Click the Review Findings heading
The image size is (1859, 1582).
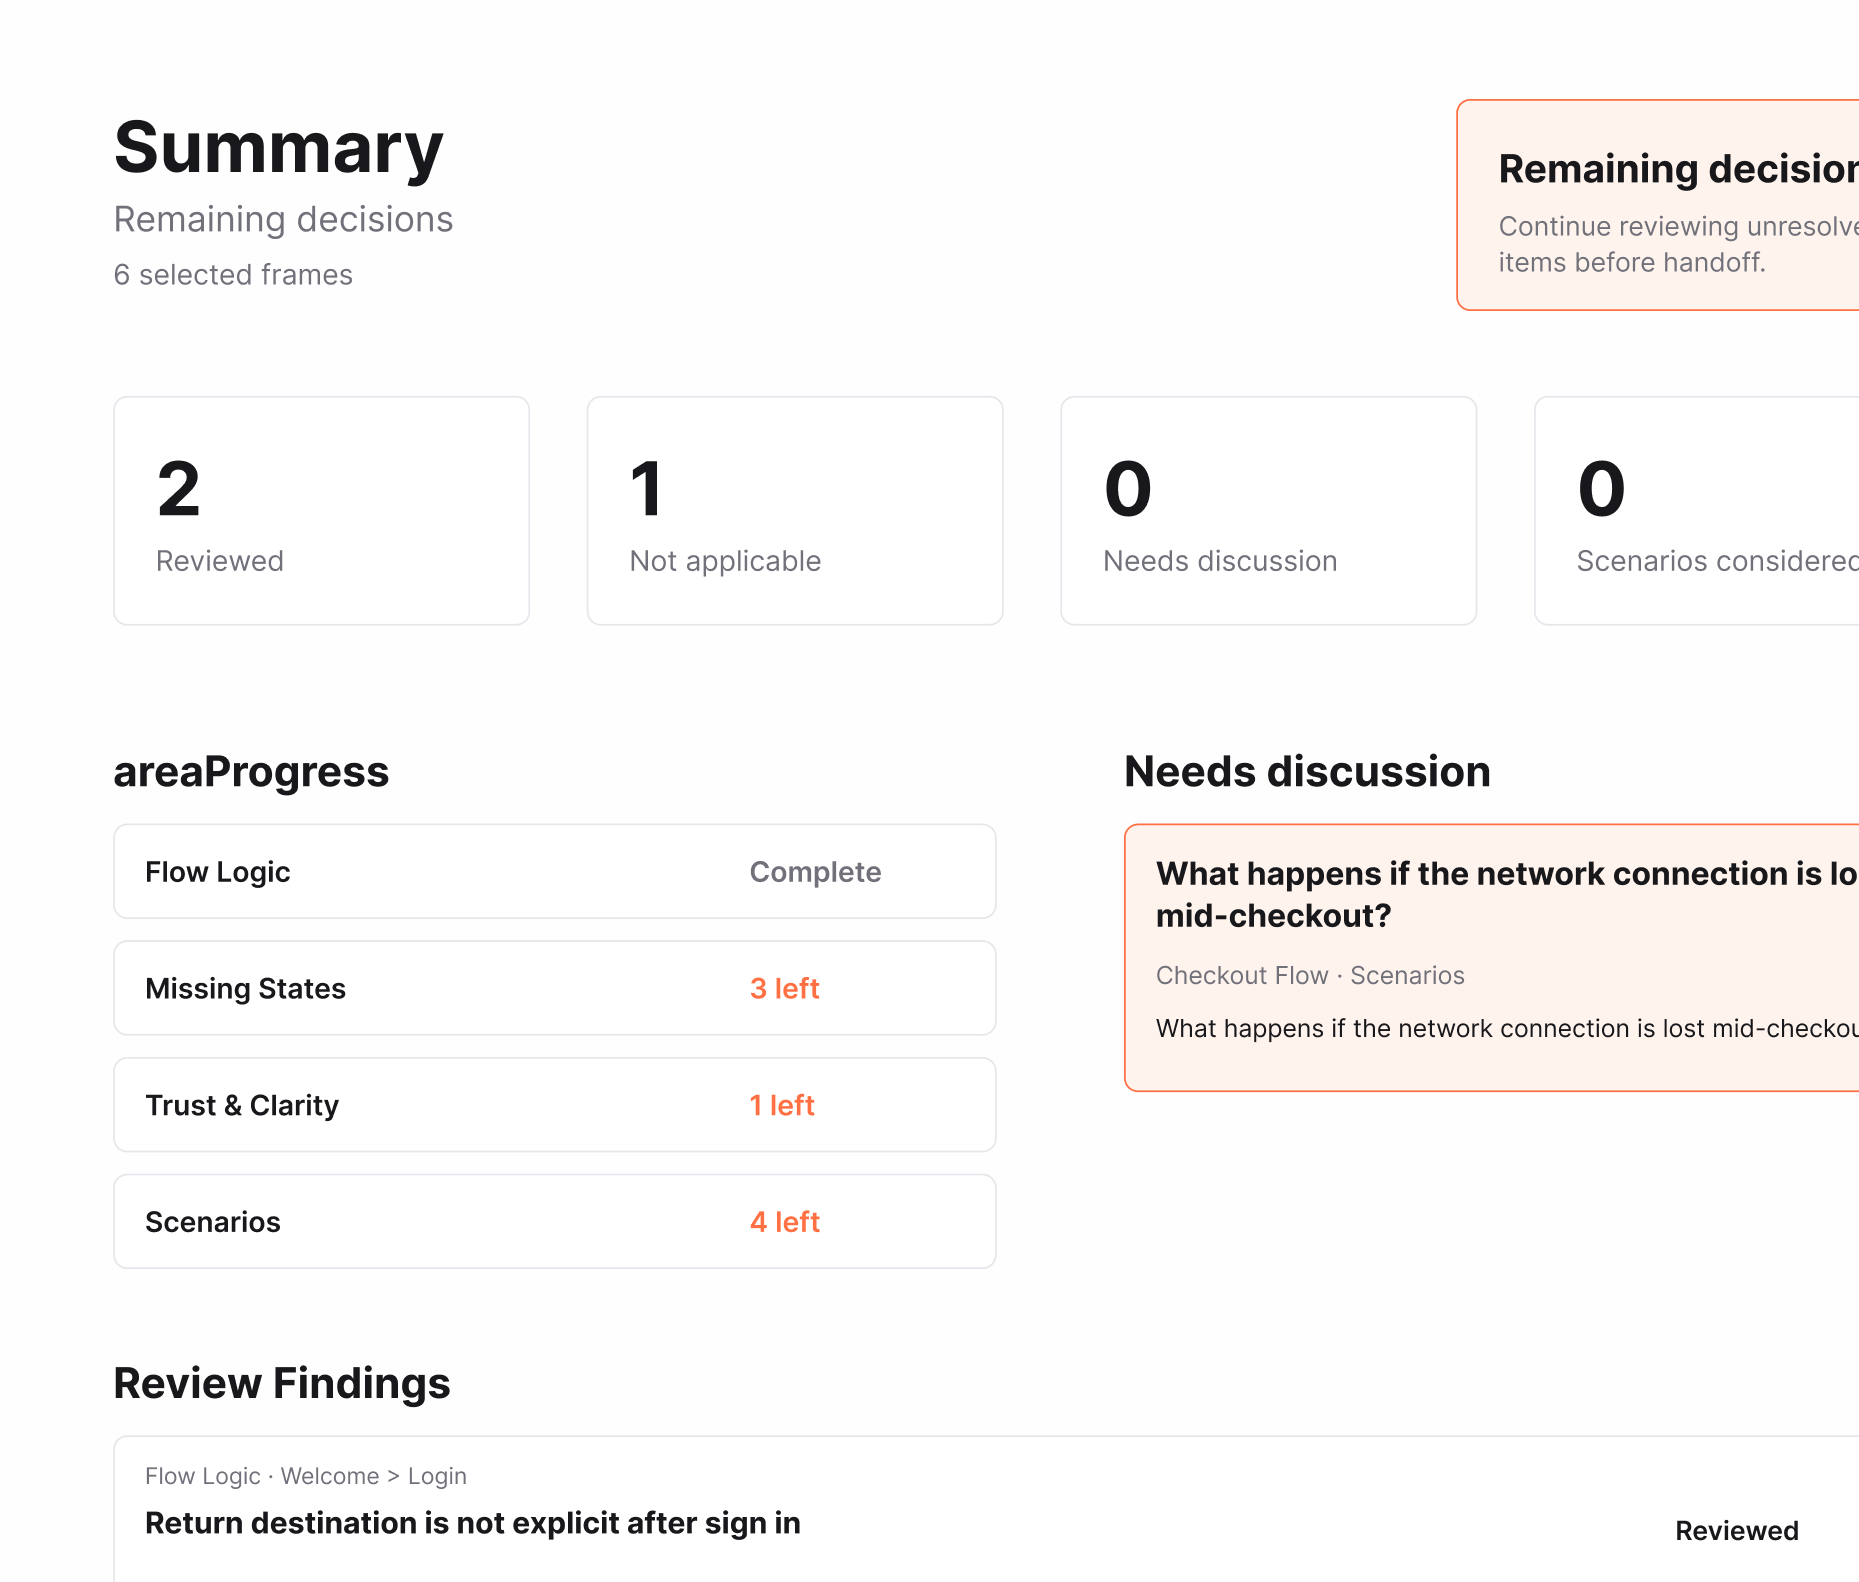click(282, 1383)
